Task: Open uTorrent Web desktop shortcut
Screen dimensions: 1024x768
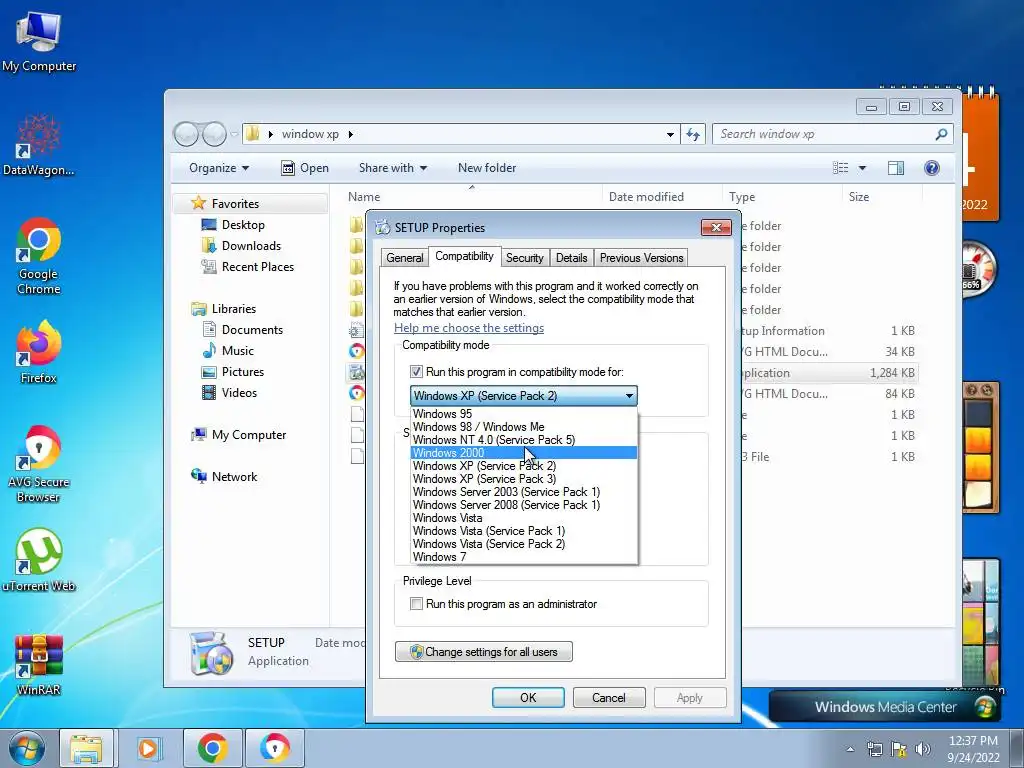Action: [x=39, y=560]
